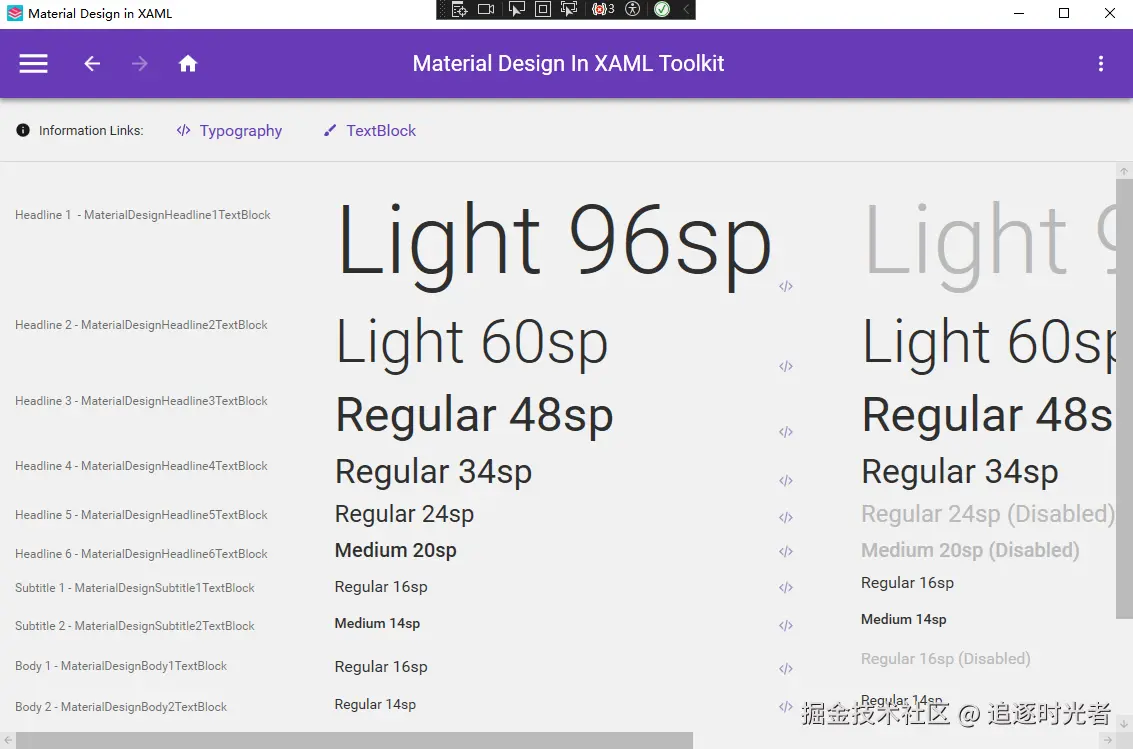Click the first-column Regular 24sp sample text
1133x749 pixels.
click(x=405, y=514)
